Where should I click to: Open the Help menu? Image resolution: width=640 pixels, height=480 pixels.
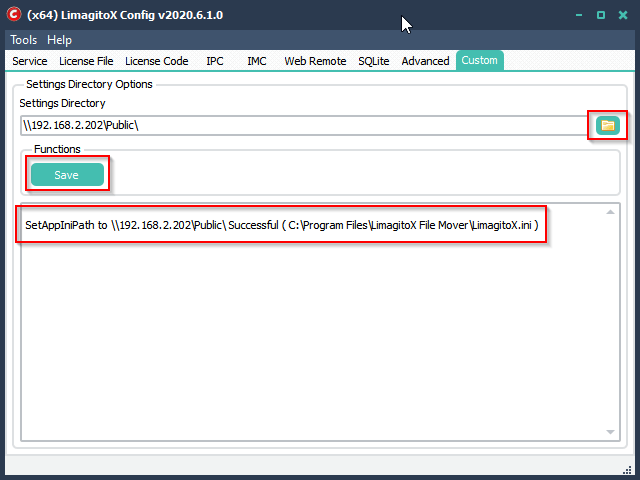click(x=59, y=40)
